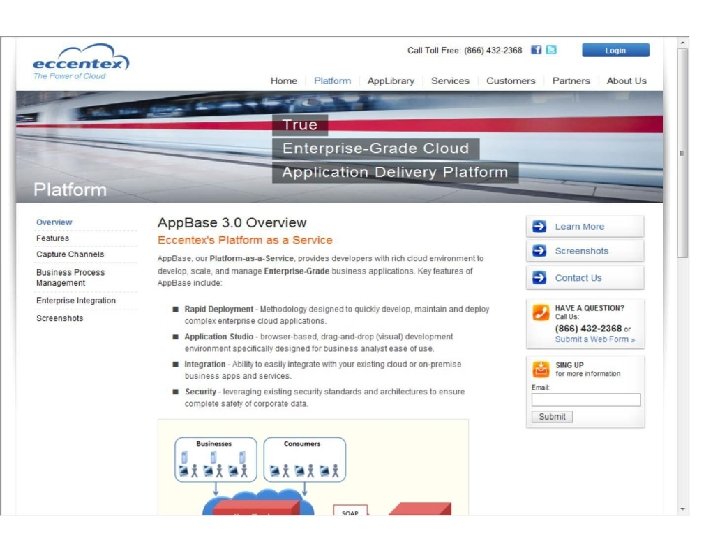Click the Eccentex's Platform as a Service subheading

click(x=245, y=240)
